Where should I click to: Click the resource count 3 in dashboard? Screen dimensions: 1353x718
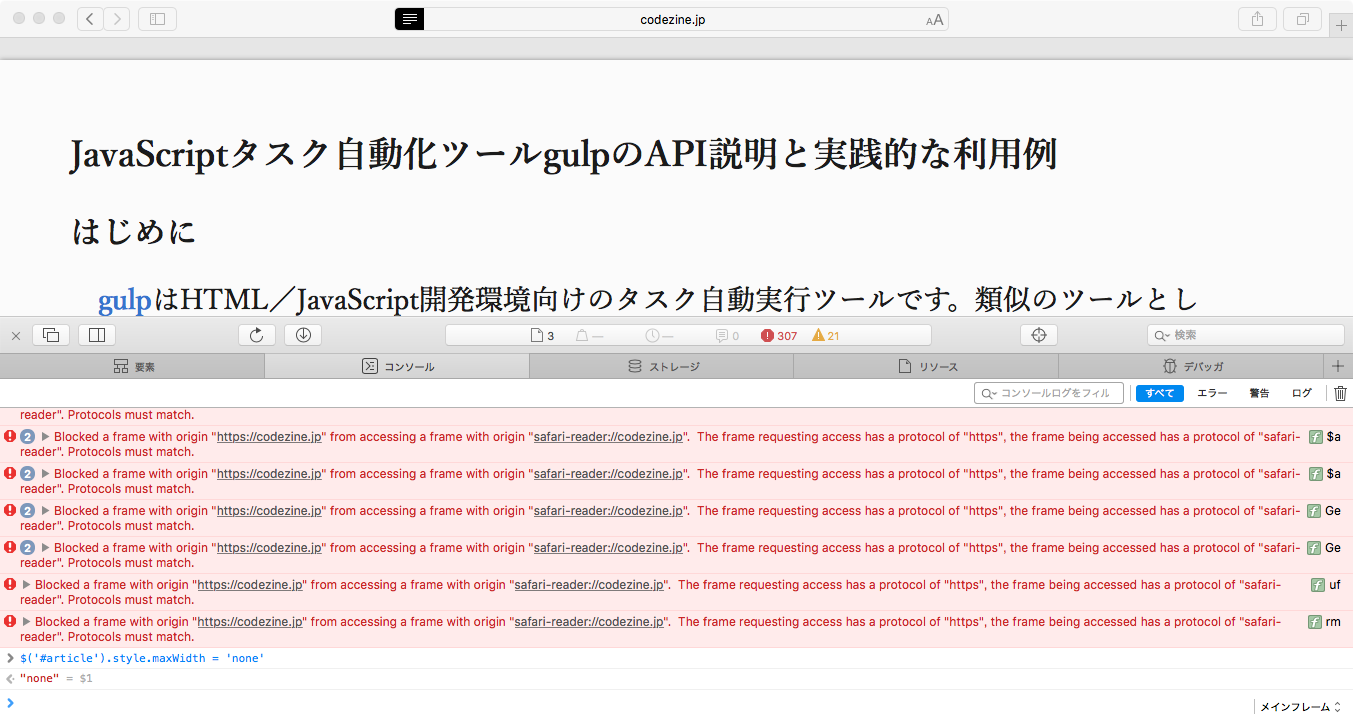tap(542, 336)
